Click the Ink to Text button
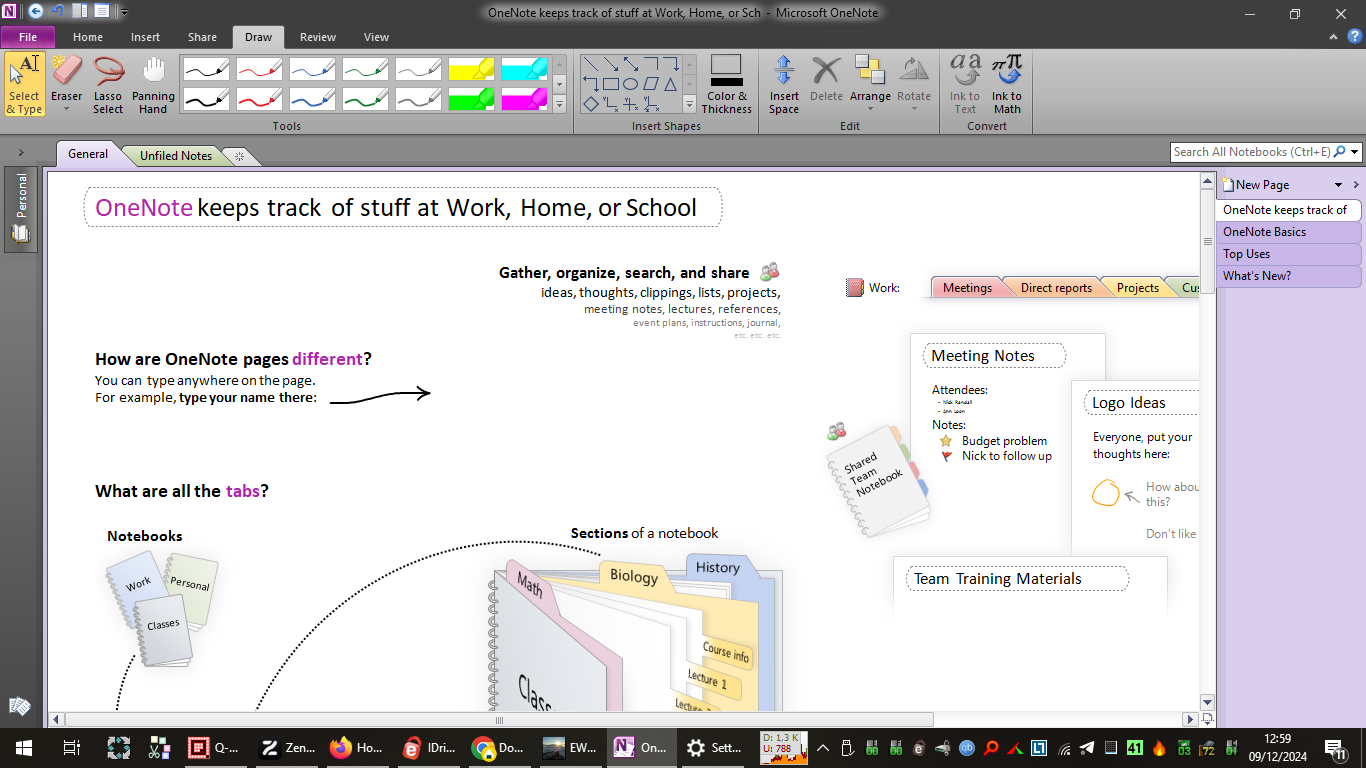Screen dimensions: 1366x768 click(965, 85)
